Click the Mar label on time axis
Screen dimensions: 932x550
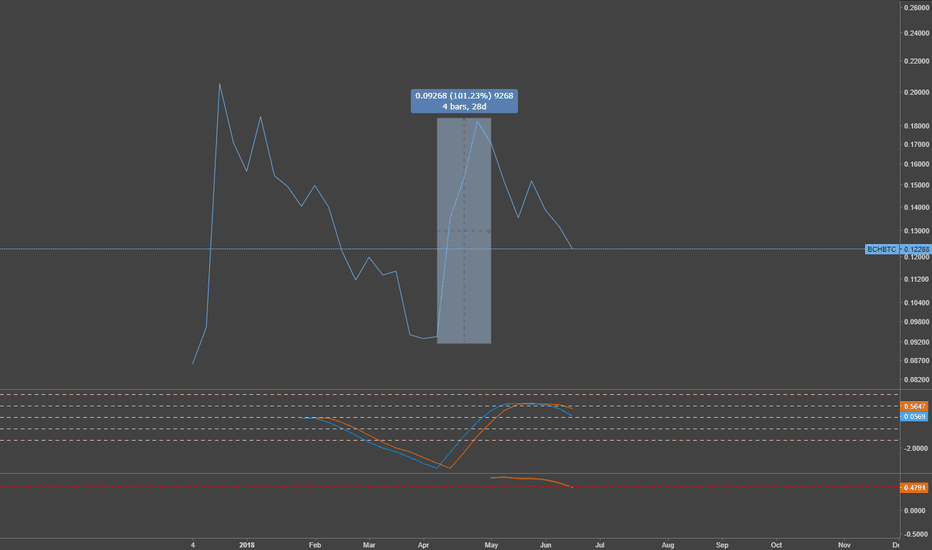[369, 545]
